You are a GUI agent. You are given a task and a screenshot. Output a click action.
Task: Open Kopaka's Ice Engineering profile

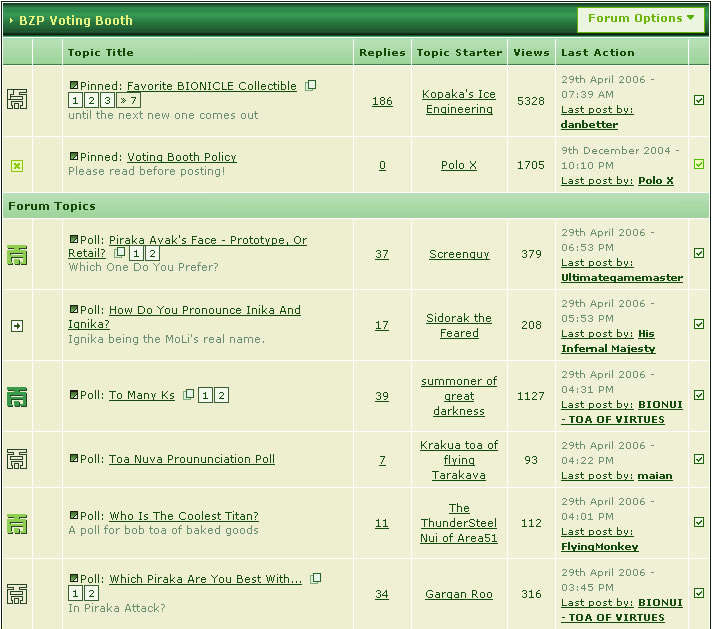point(459,101)
